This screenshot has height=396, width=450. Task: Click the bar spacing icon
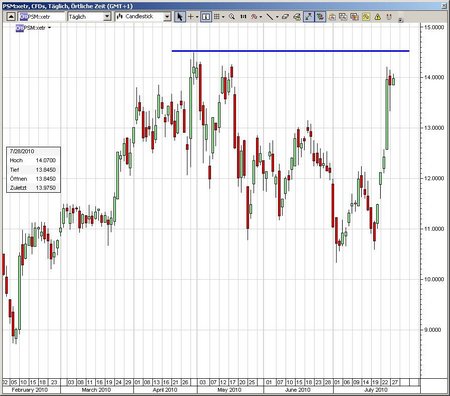[x=243, y=16]
